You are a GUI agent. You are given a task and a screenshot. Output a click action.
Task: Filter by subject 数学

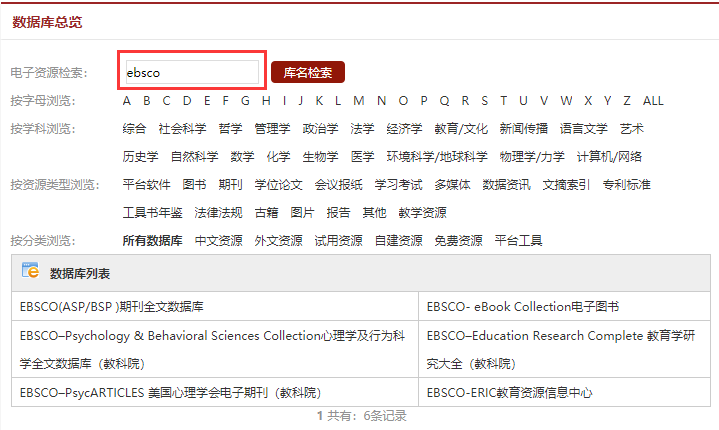tap(242, 157)
